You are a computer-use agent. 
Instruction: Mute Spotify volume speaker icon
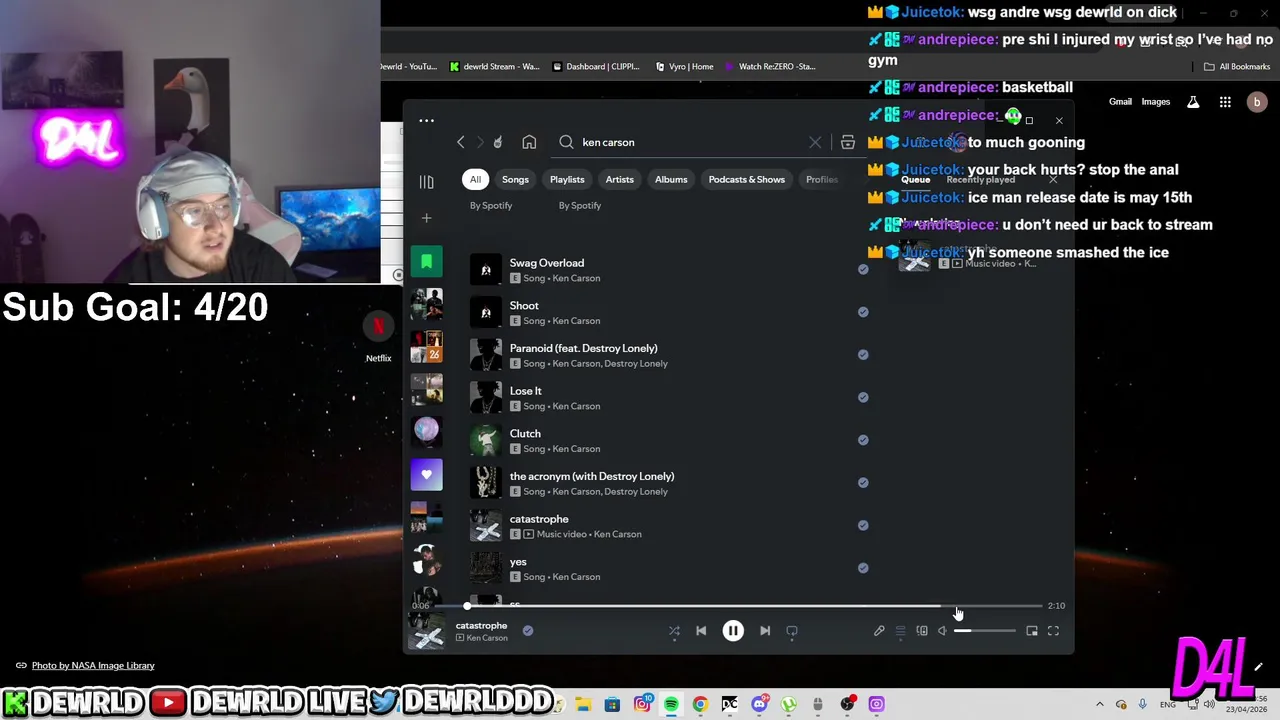[942, 631]
